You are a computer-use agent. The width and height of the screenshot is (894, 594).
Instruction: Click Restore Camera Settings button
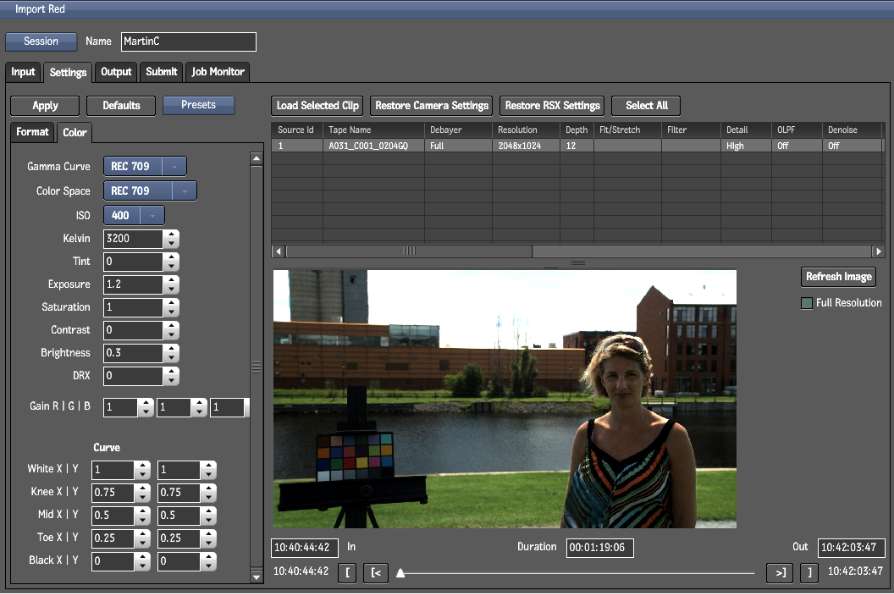431,105
